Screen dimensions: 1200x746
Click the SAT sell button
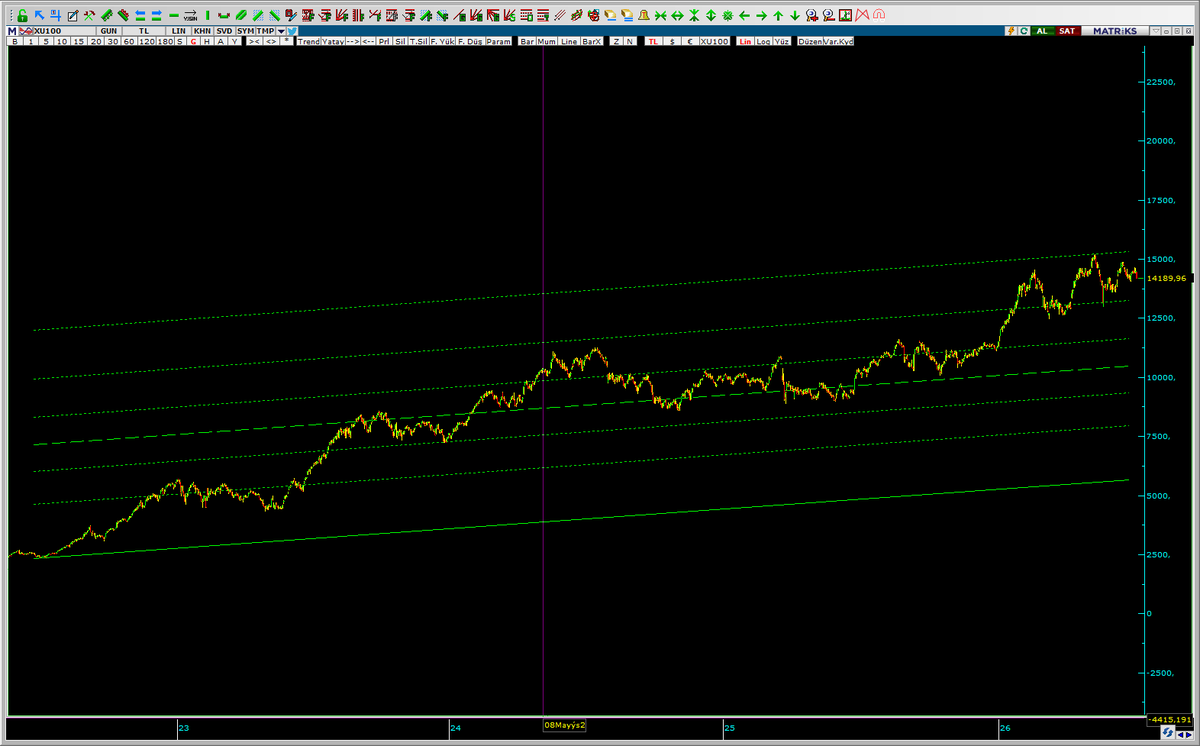[x=1067, y=31]
